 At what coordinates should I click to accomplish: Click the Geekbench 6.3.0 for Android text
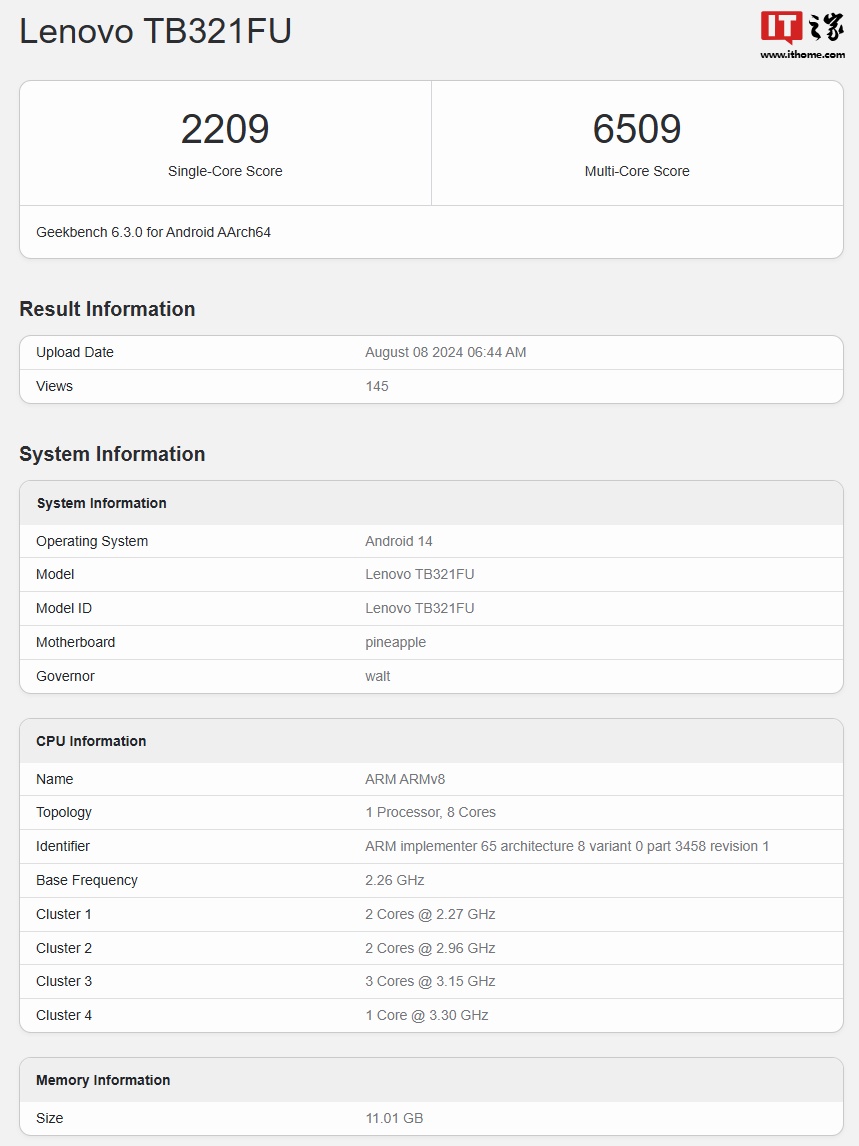point(150,233)
